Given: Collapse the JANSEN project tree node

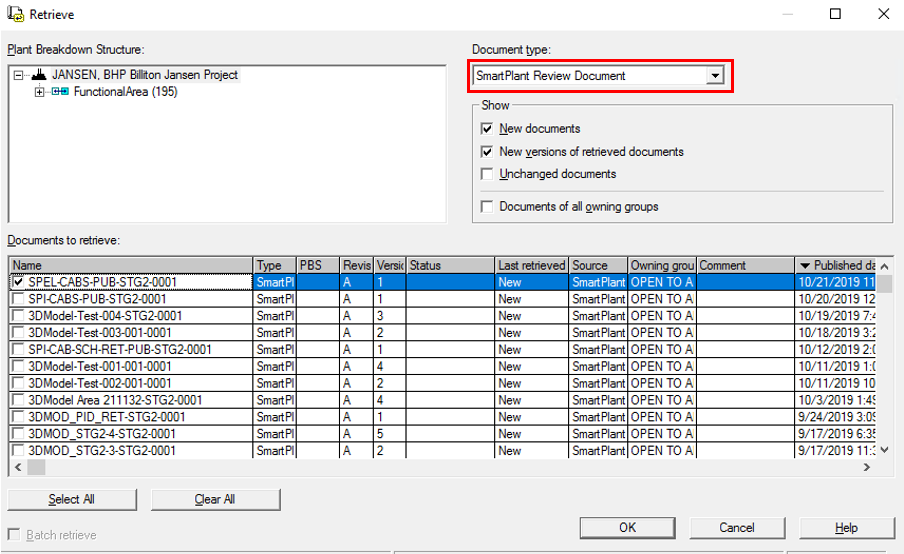Looking at the screenshot, I should click(20, 75).
